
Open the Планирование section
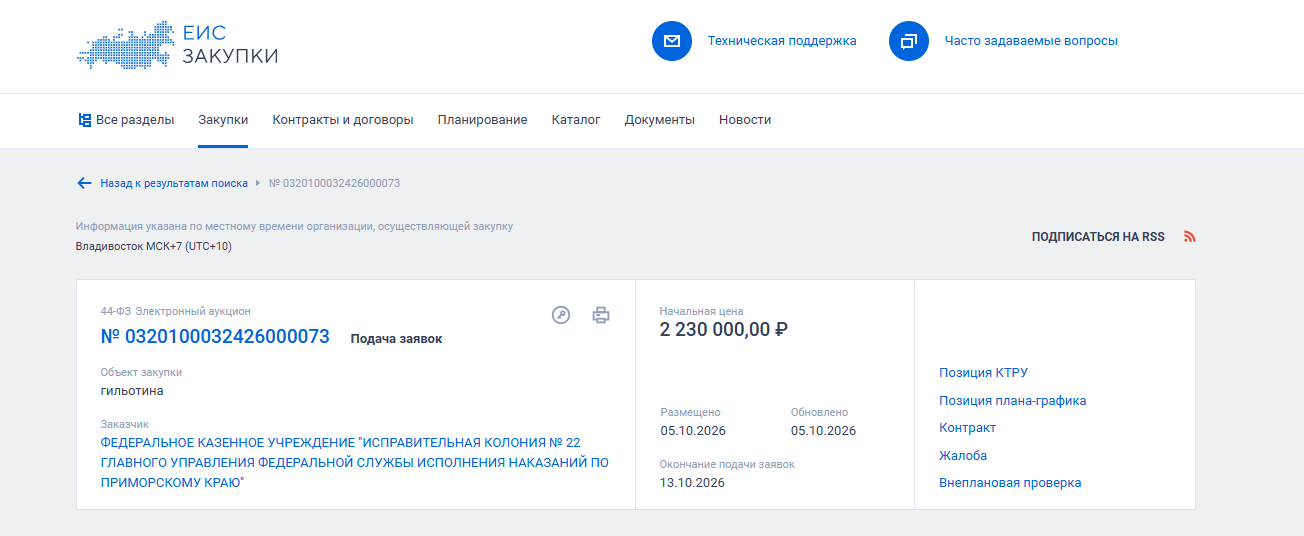tap(482, 120)
